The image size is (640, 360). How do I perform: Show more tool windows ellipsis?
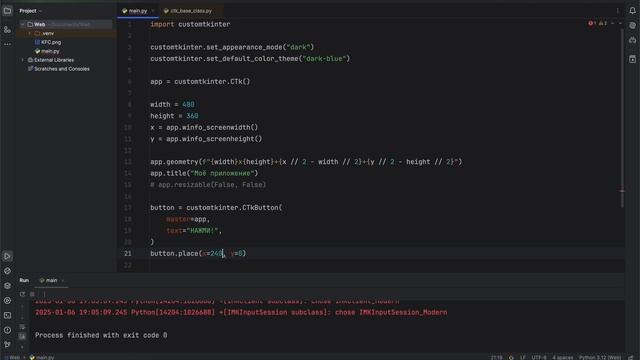[7, 44]
